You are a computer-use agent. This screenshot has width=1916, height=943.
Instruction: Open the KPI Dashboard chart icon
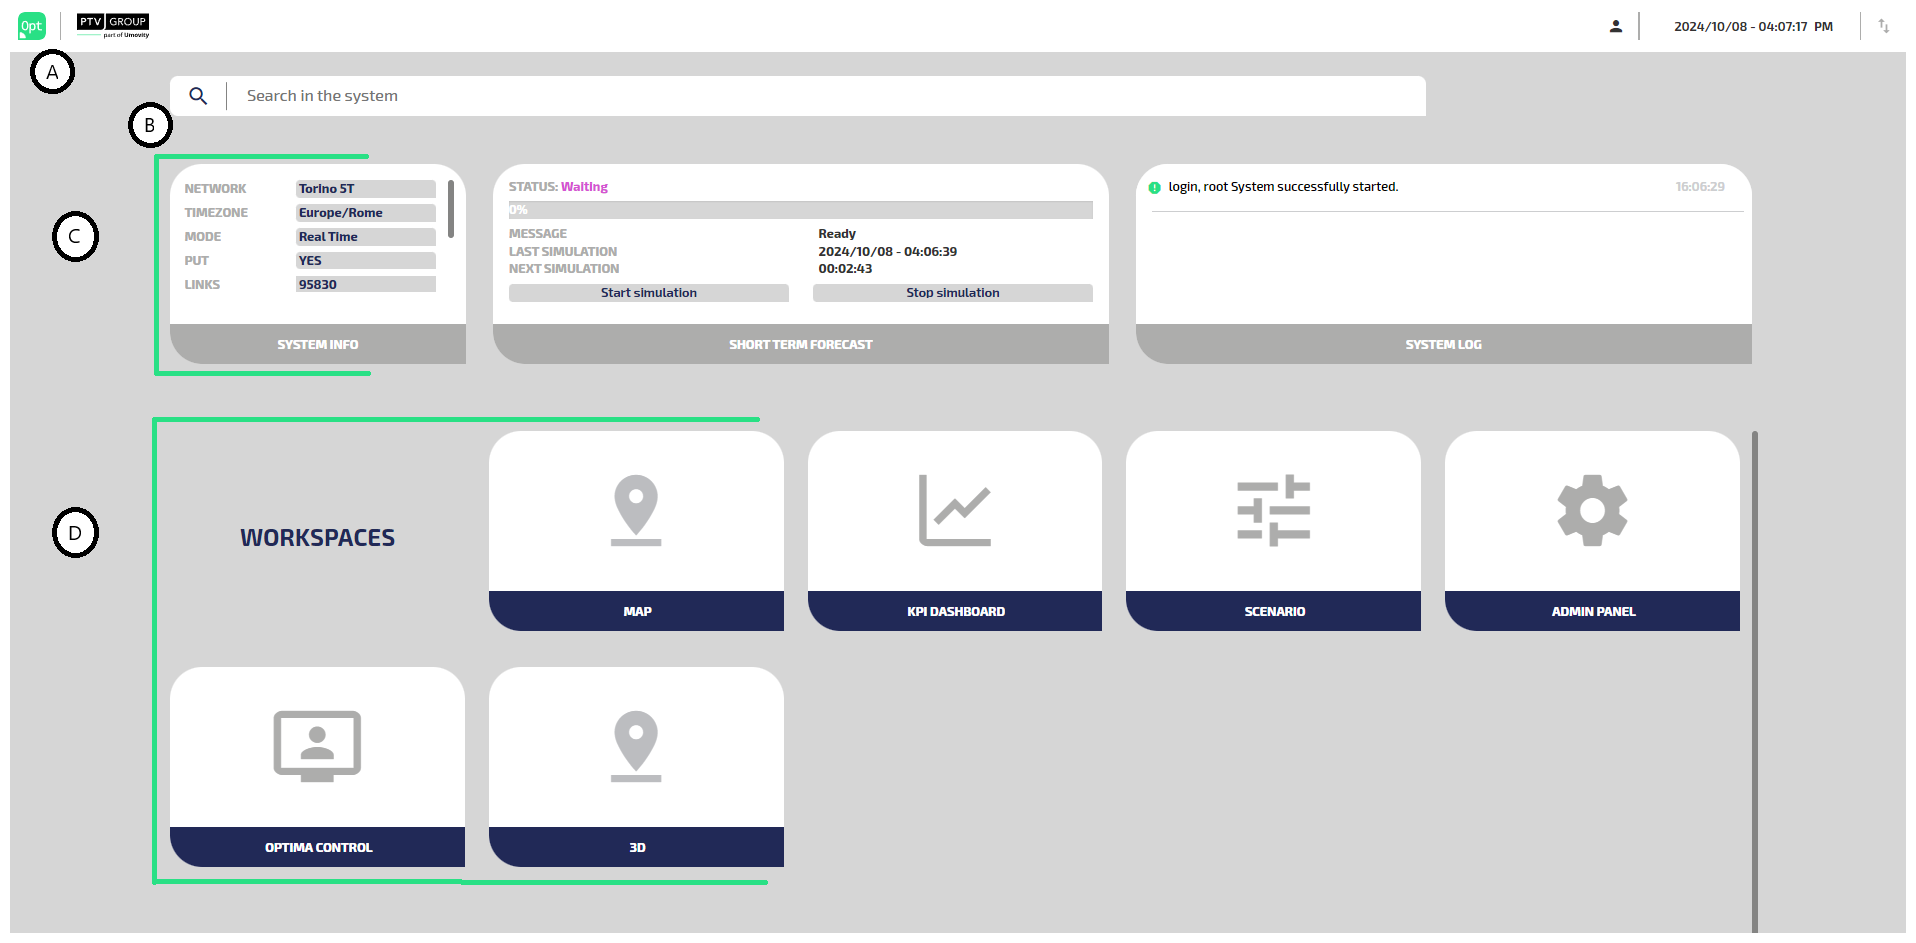954,511
